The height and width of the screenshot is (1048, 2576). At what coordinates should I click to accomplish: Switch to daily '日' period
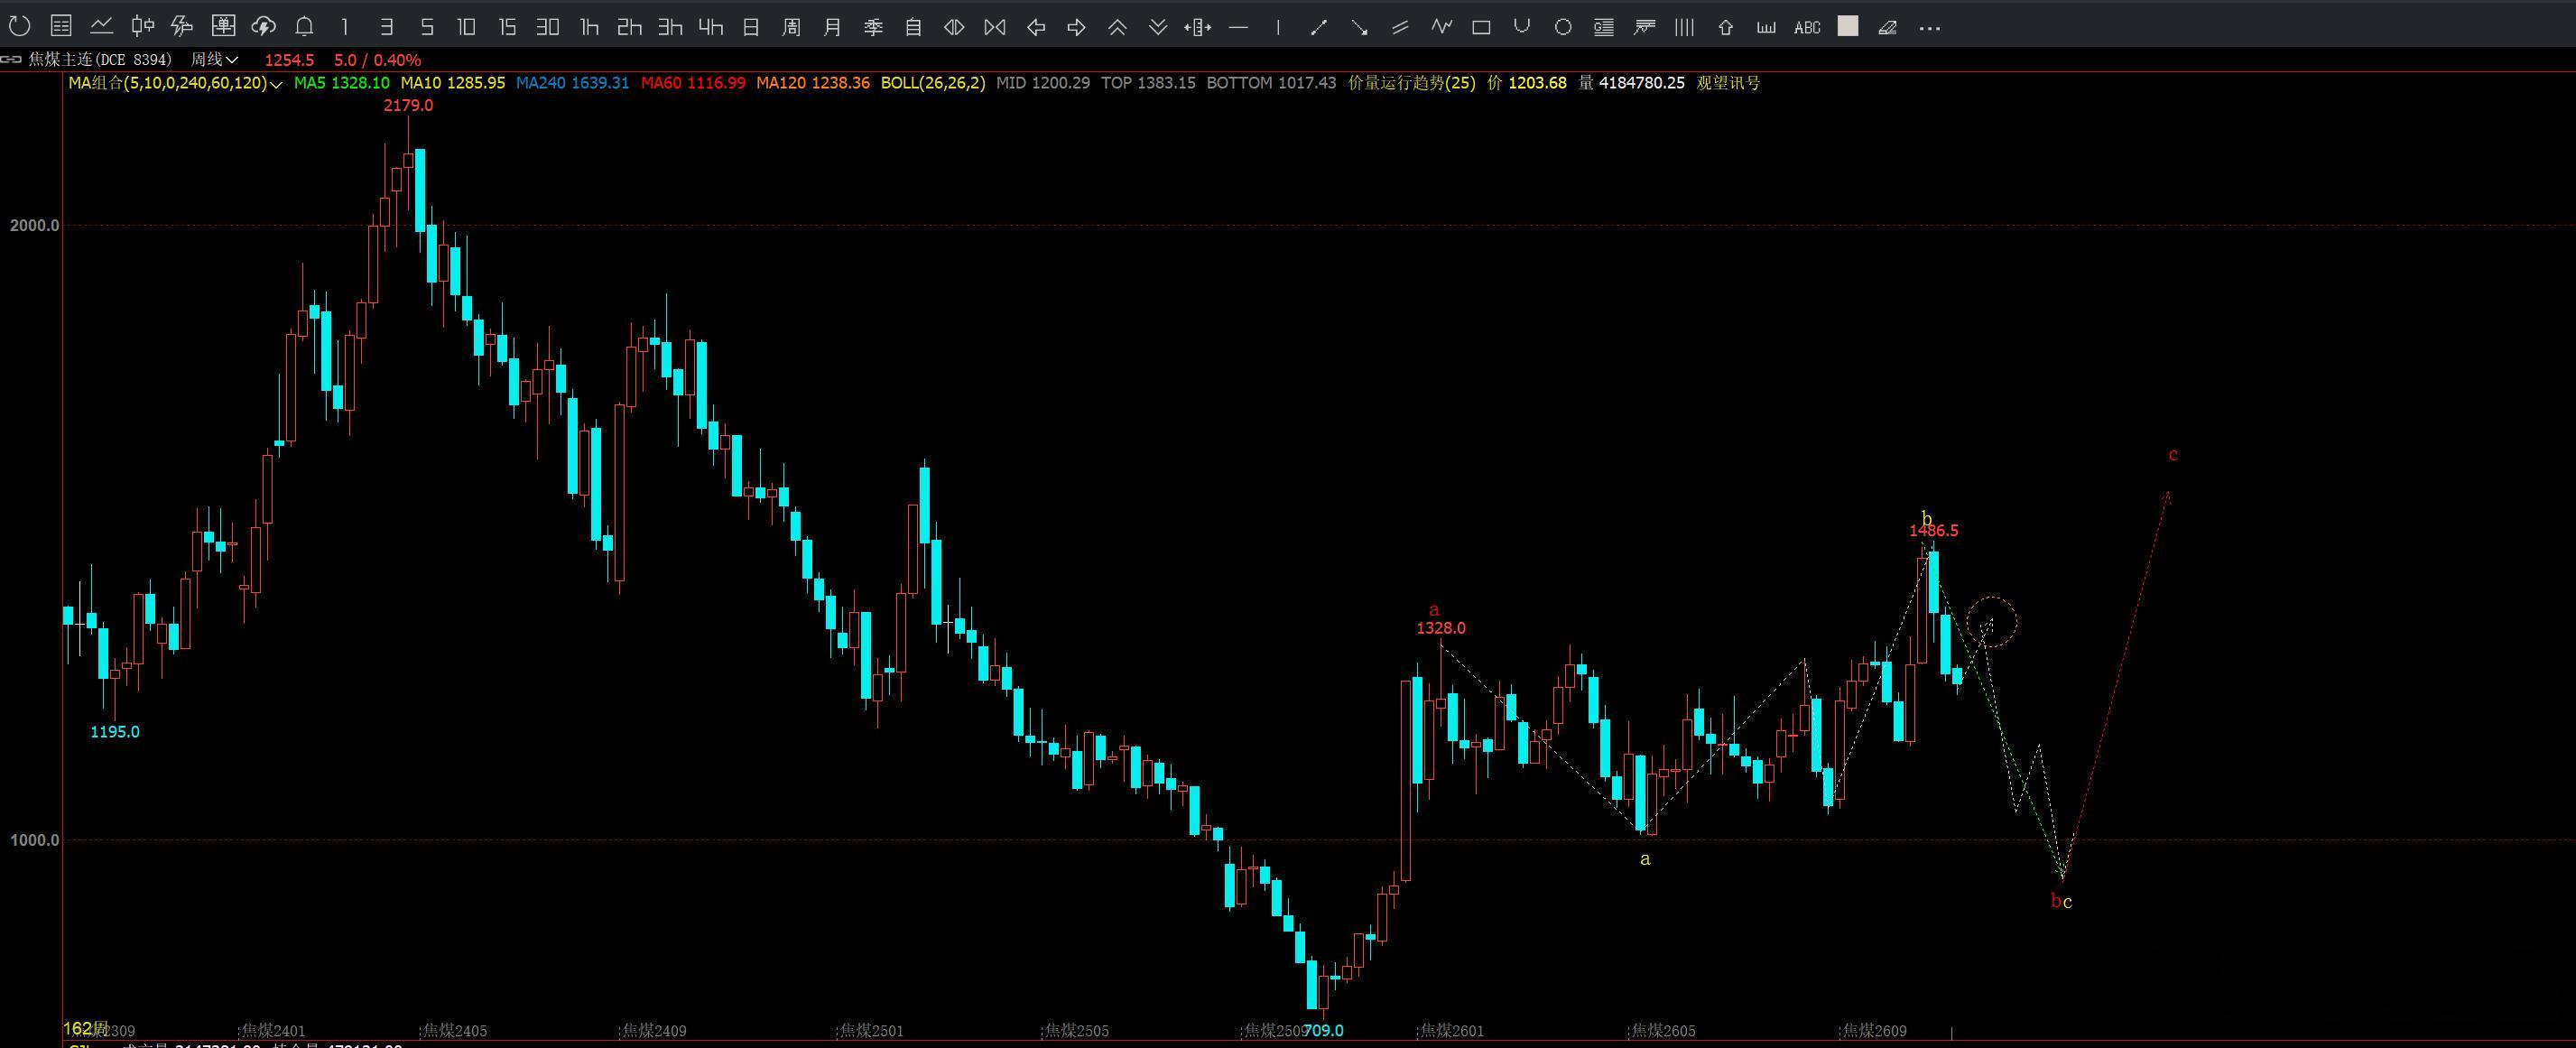click(751, 27)
